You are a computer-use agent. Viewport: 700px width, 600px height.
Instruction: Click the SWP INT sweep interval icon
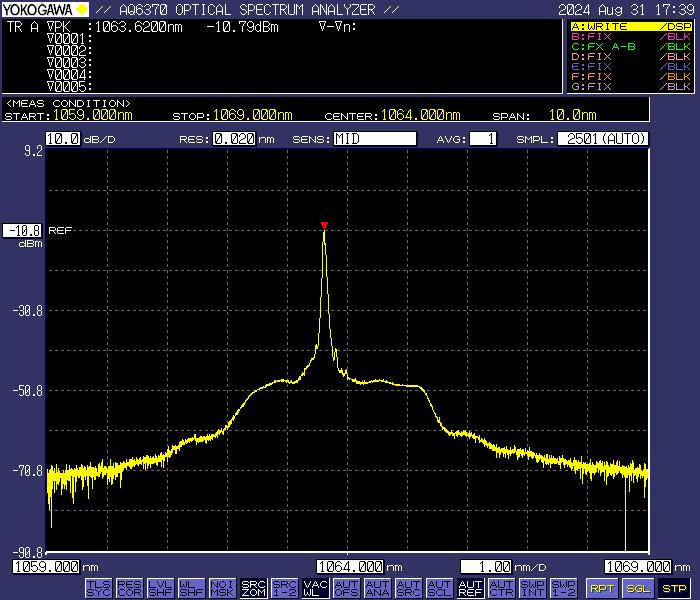point(532,589)
